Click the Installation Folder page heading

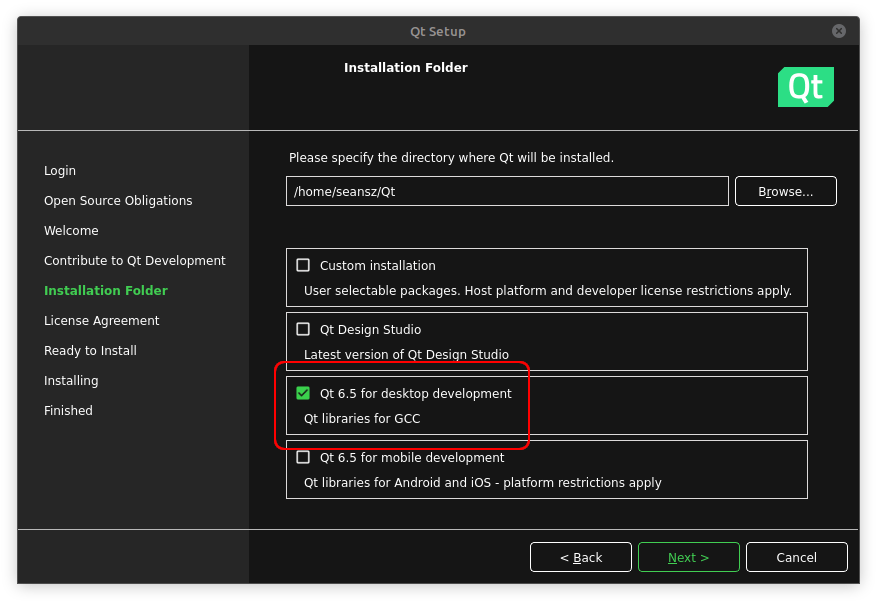point(406,68)
